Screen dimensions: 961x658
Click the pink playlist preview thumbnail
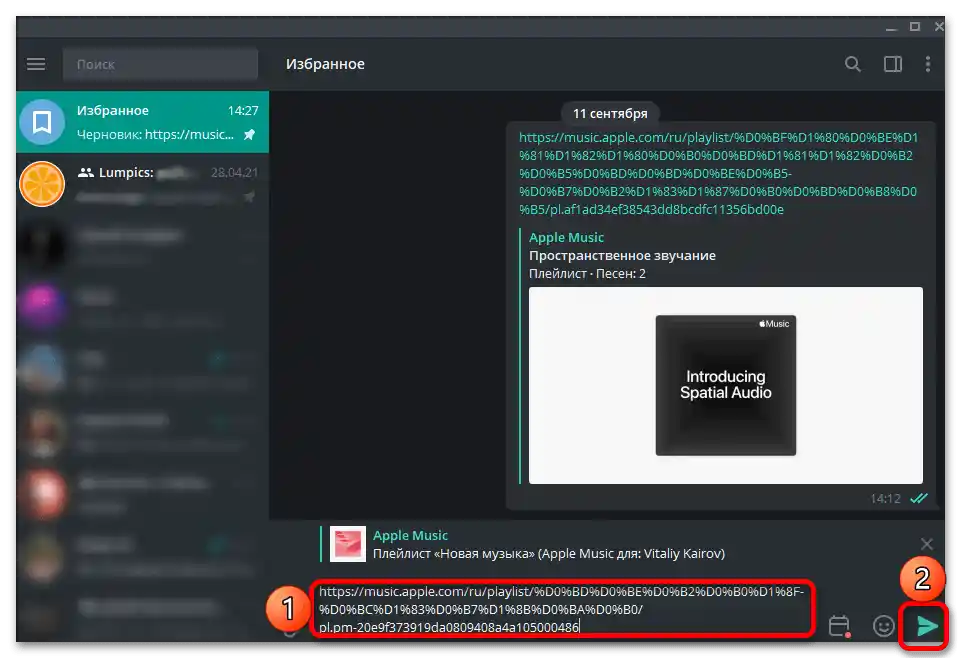pos(348,544)
